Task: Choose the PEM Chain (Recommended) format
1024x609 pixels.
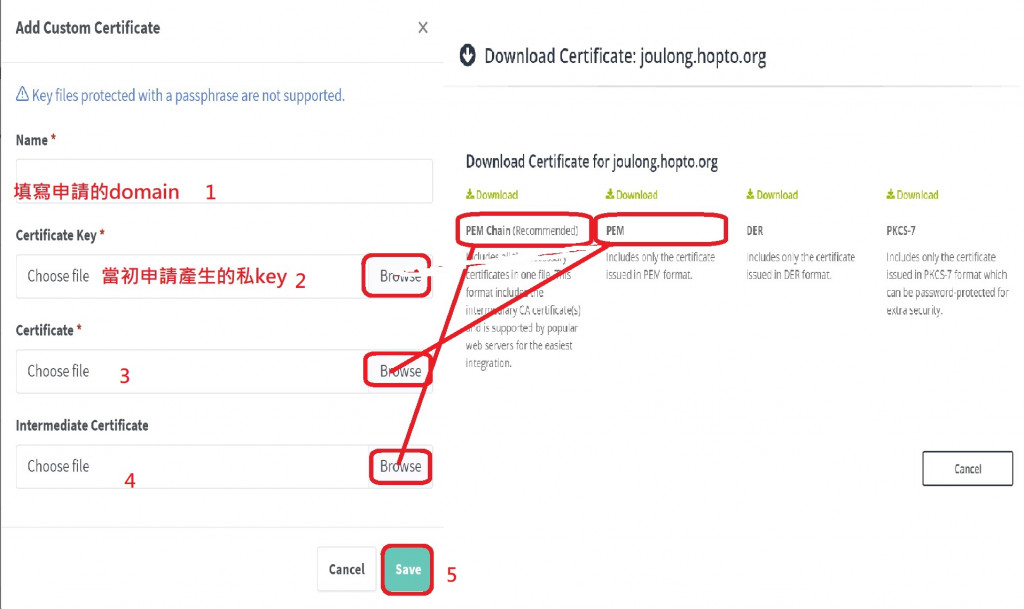Action: pos(522,230)
